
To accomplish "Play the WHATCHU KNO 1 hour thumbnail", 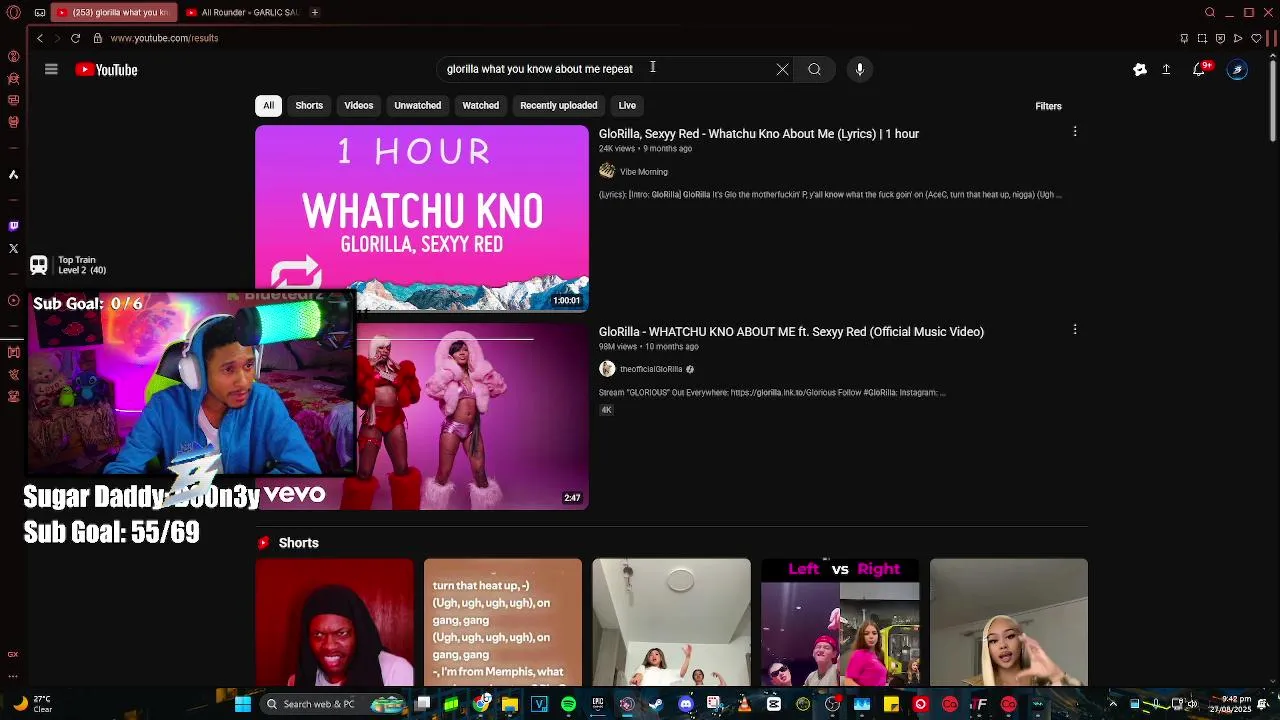I will (x=422, y=218).
